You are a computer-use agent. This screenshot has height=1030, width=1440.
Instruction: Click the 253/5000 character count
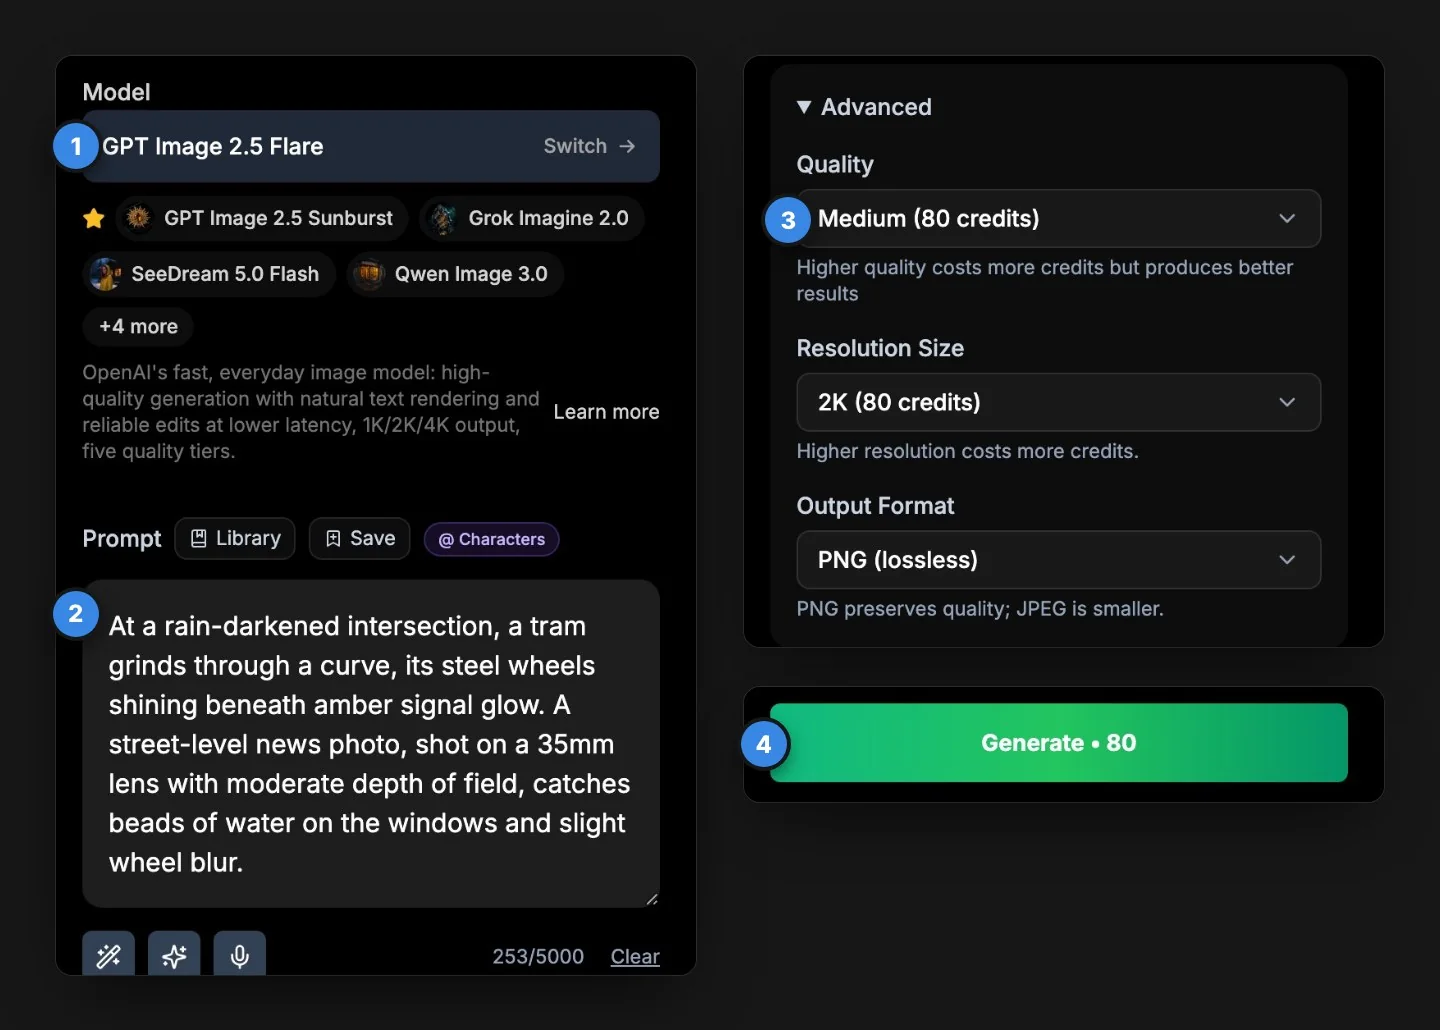pyautogui.click(x=538, y=957)
